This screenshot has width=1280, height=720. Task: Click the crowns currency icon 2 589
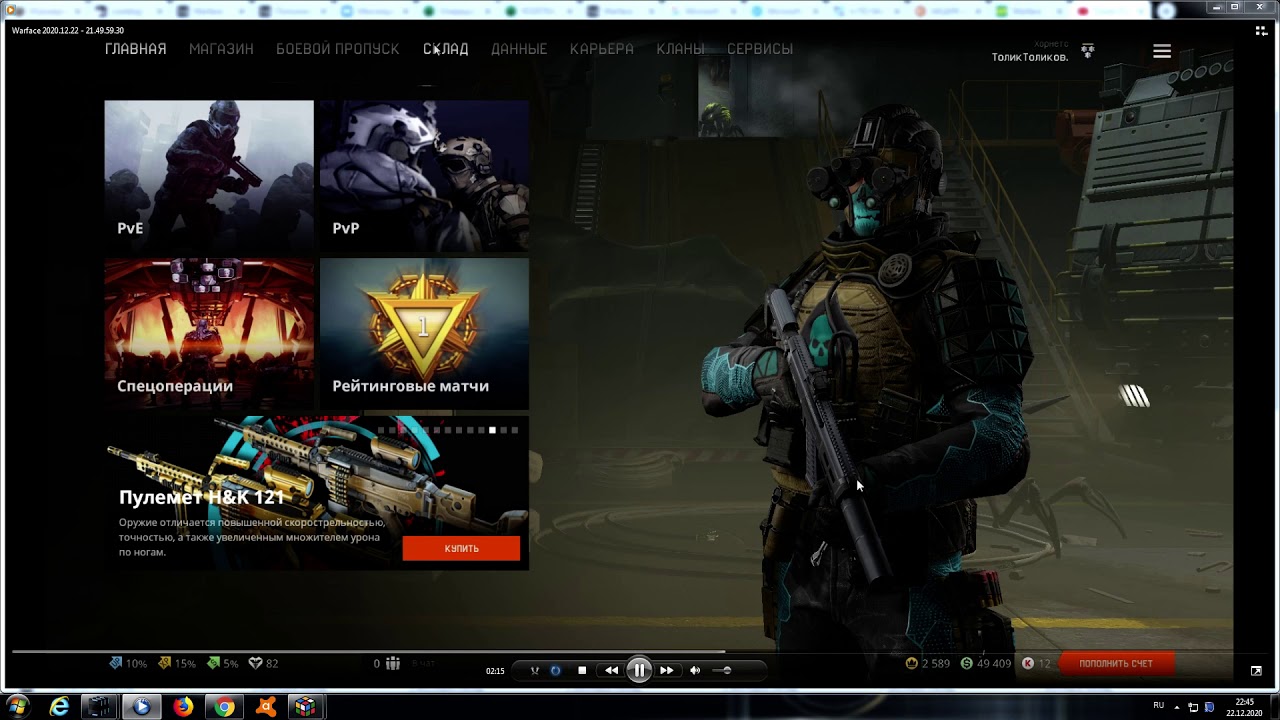pos(911,663)
